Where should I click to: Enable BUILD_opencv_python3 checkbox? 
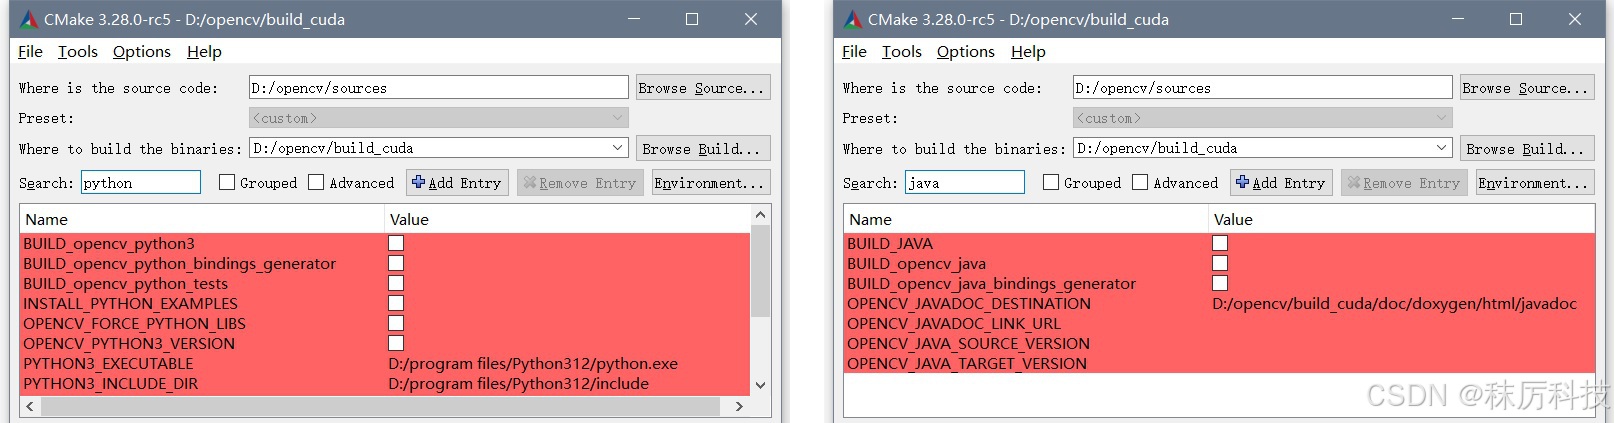[396, 243]
